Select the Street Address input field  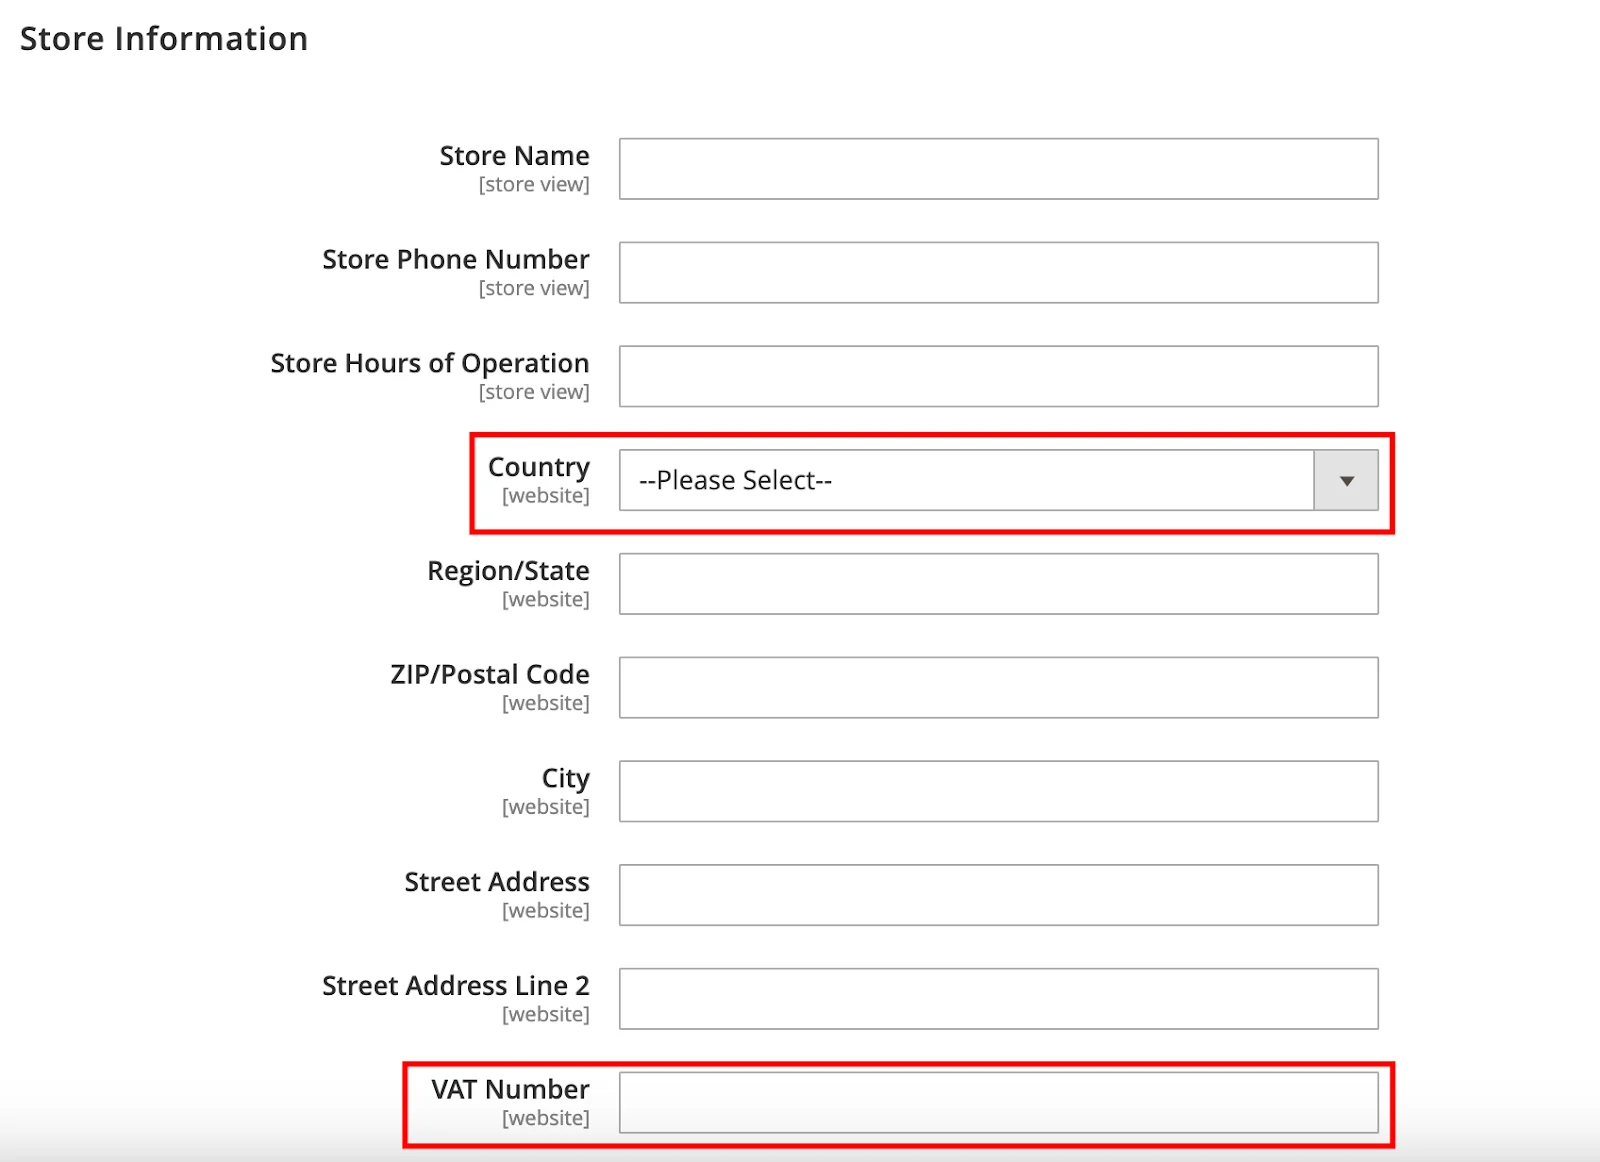(998, 895)
